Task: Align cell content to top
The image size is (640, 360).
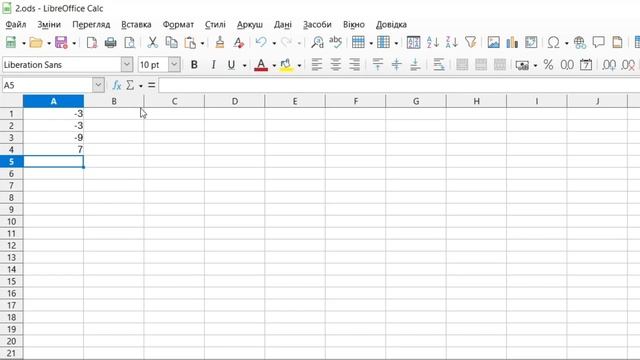Action: pyautogui.click(x=378, y=64)
